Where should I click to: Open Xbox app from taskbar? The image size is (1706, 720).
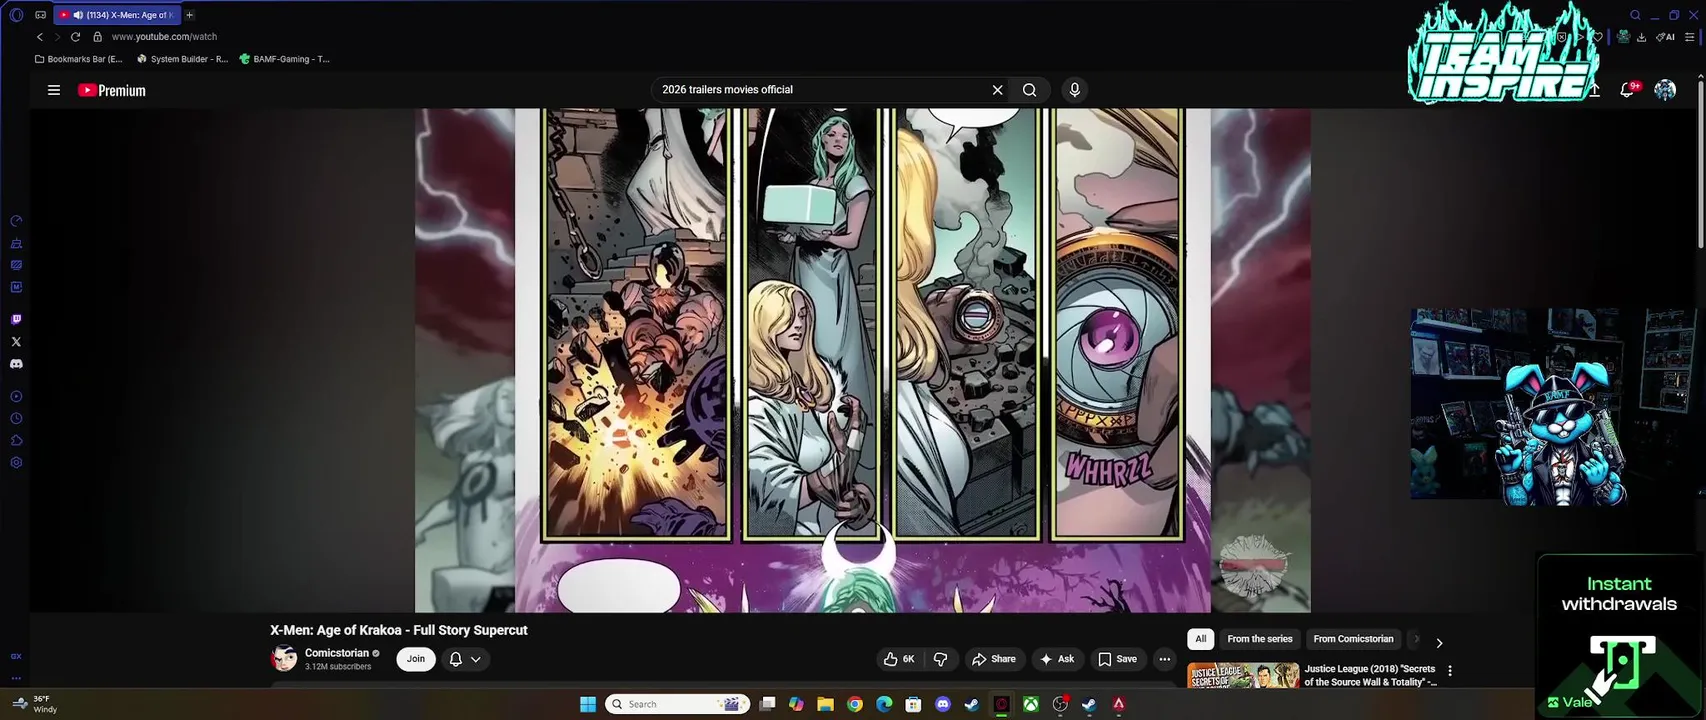(1030, 704)
